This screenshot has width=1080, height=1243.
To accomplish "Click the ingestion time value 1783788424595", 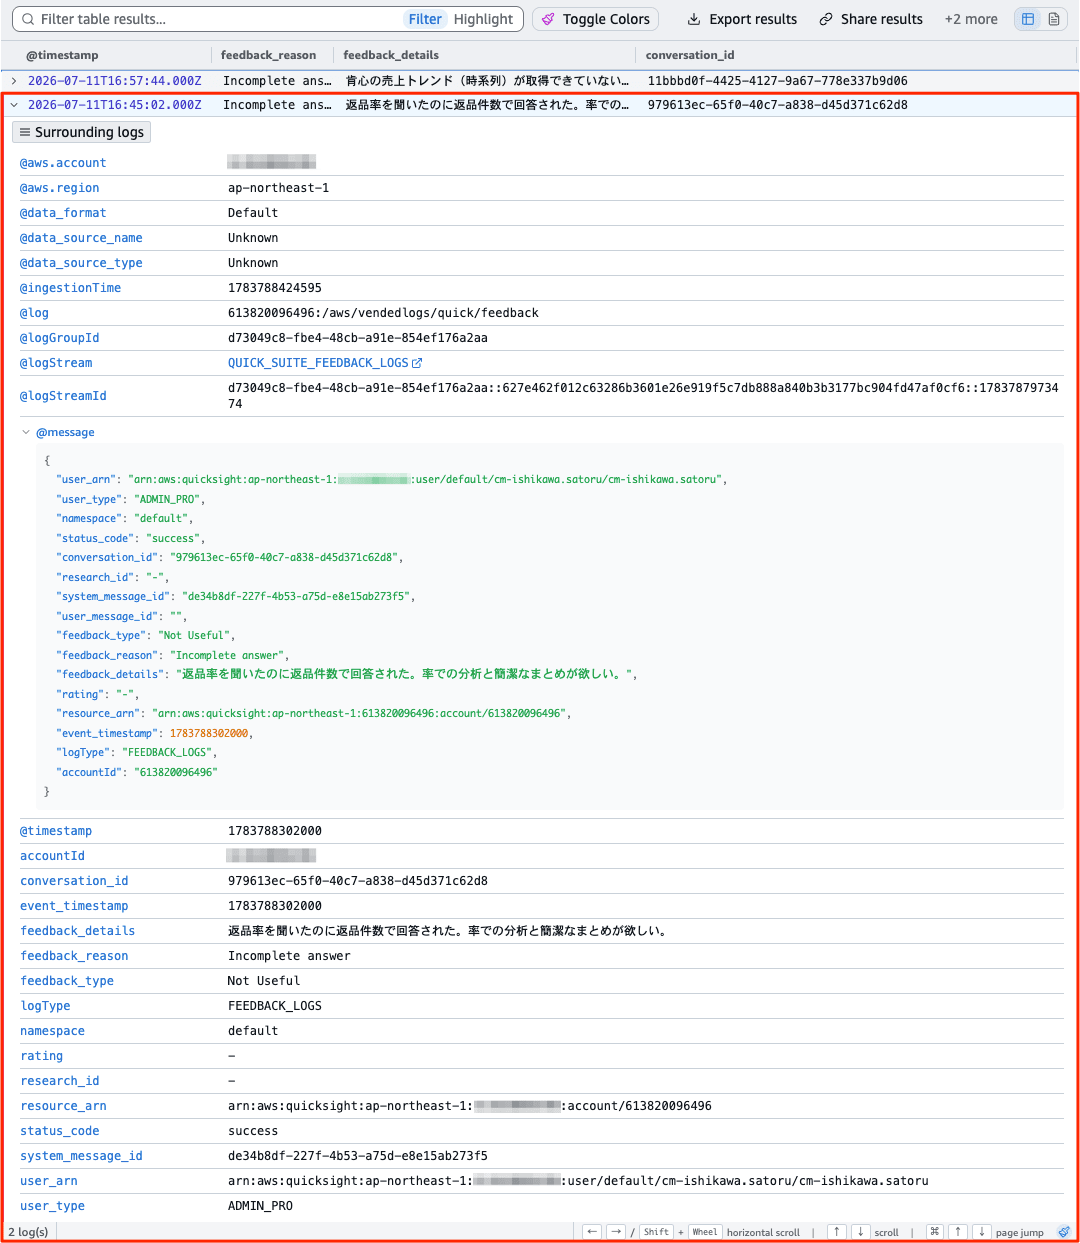I will coord(275,288).
